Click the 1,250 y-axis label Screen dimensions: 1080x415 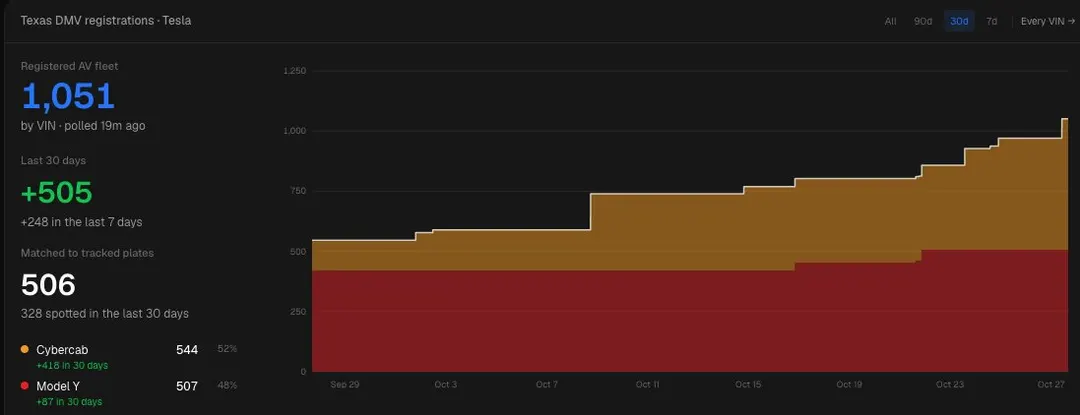pos(295,71)
